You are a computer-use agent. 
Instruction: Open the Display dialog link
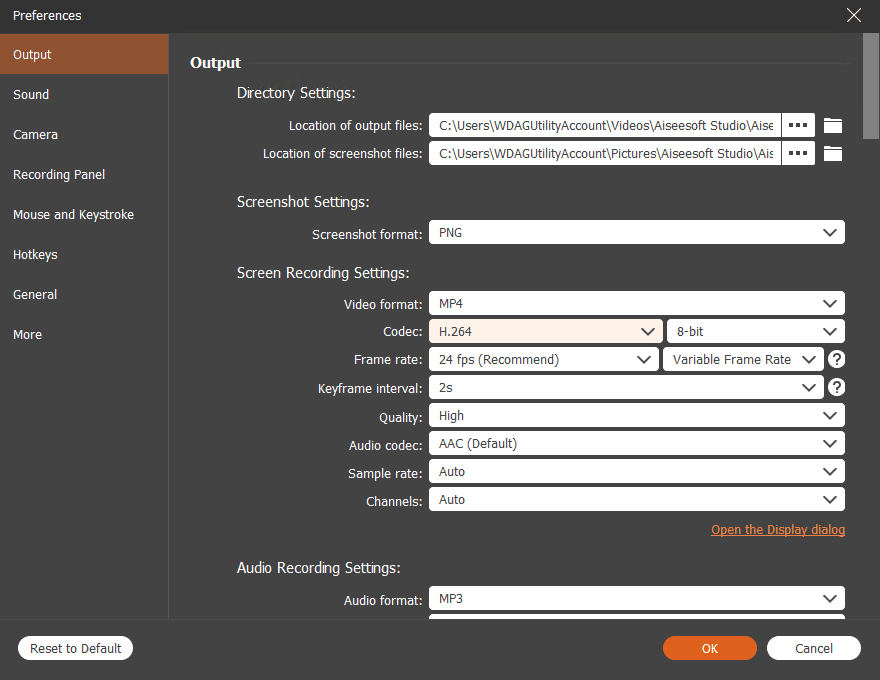tap(778, 530)
